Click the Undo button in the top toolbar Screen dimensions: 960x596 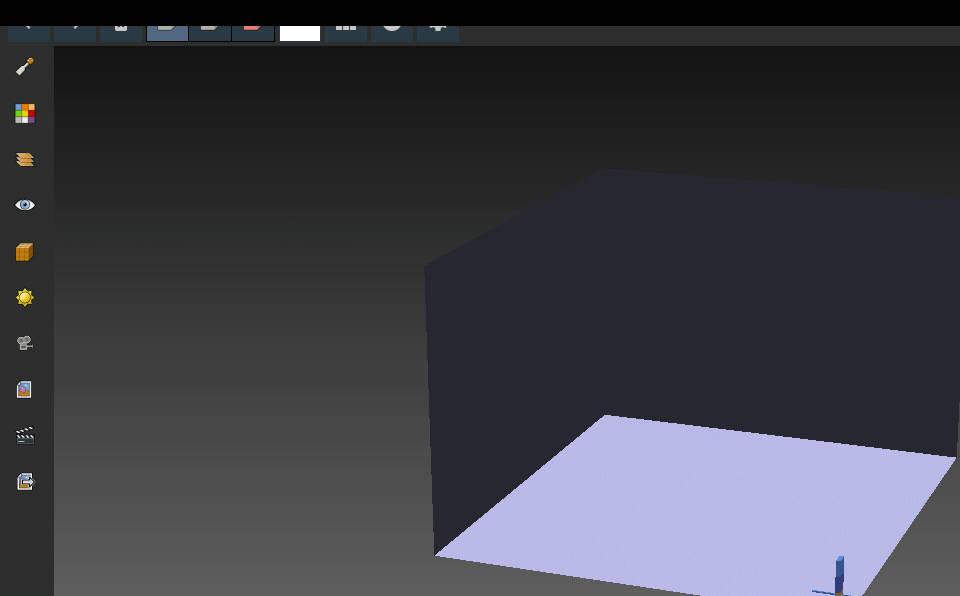29,31
